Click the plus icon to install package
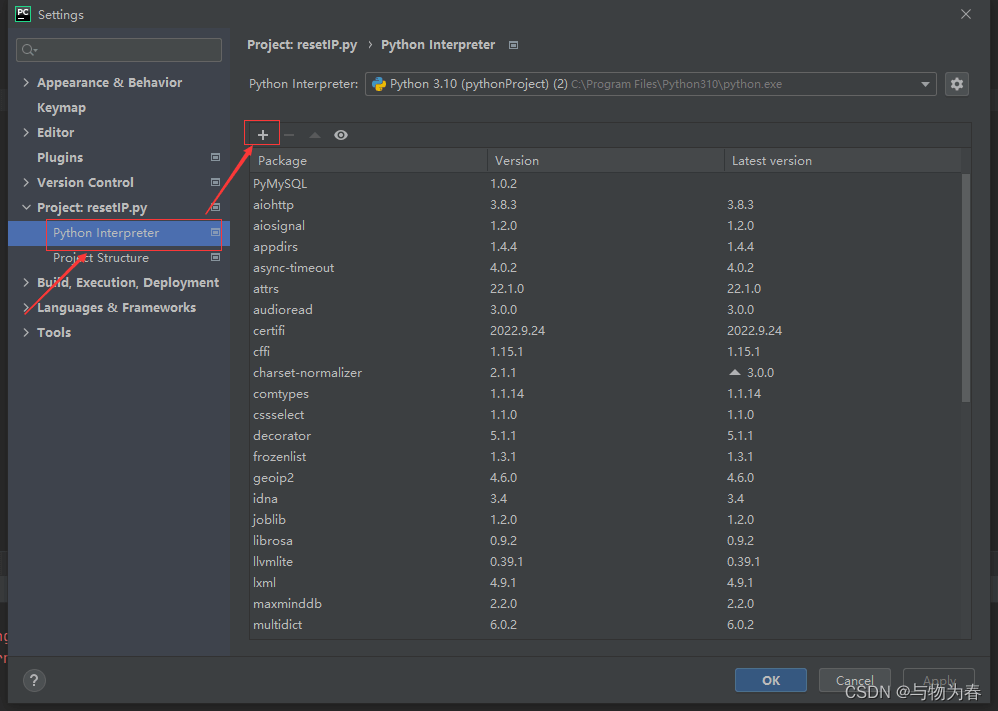This screenshot has width=998, height=711. click(x=263, y=135)
